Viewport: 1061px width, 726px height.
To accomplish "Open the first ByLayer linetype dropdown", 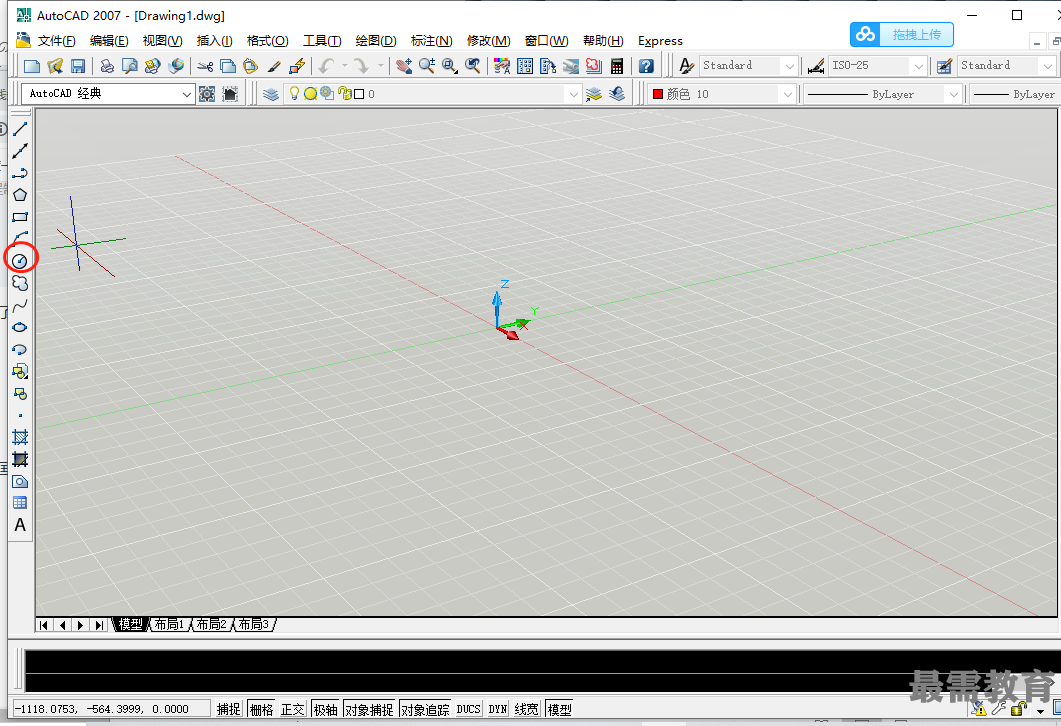I will (x=953, y=94).
